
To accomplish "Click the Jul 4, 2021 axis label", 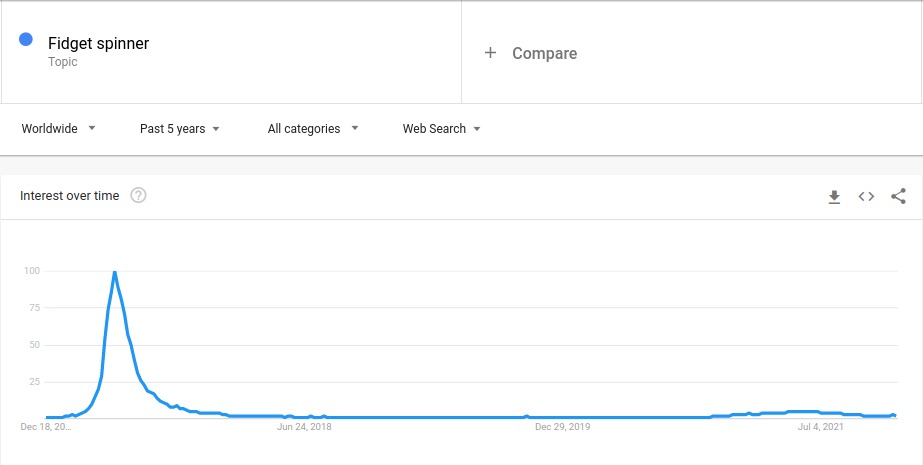I will (x=821, y=427).
